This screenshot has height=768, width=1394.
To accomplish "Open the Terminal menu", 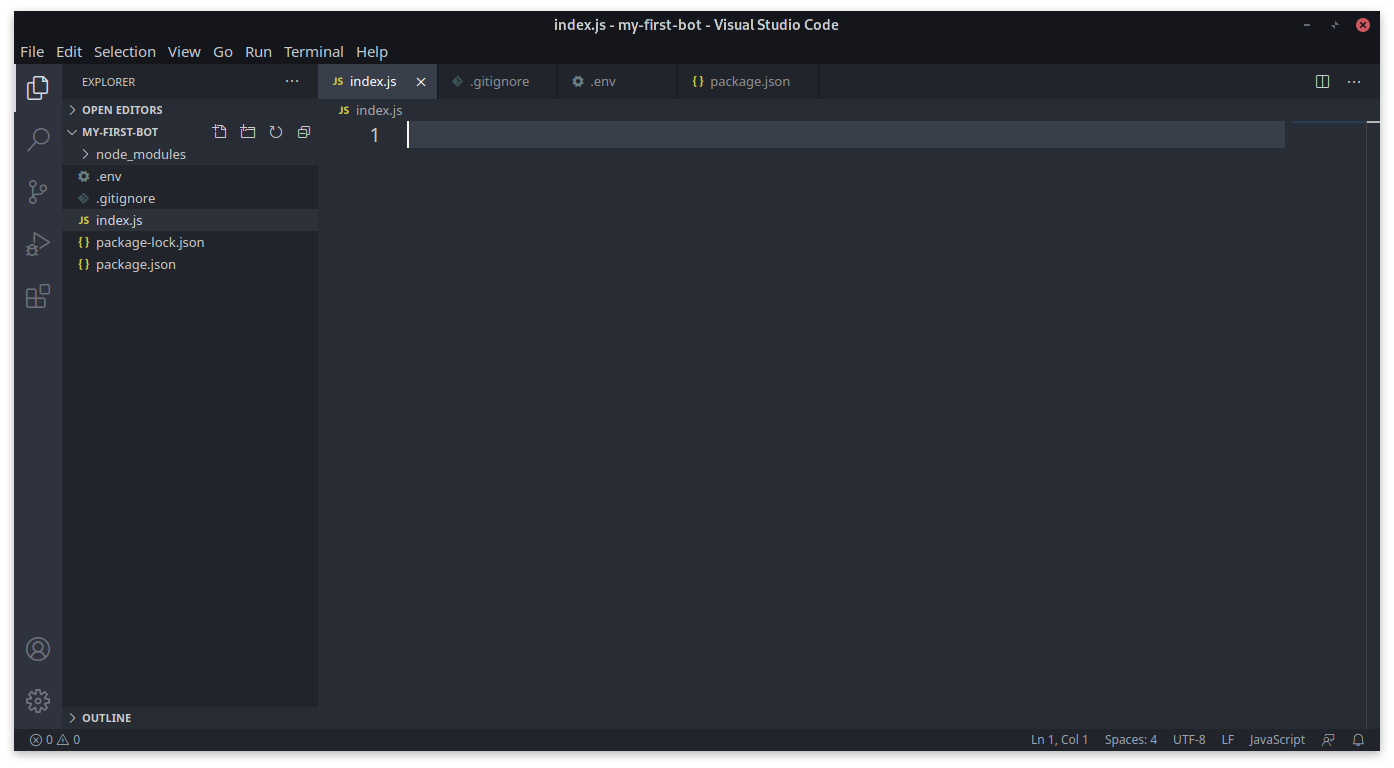I will point(314,52).
